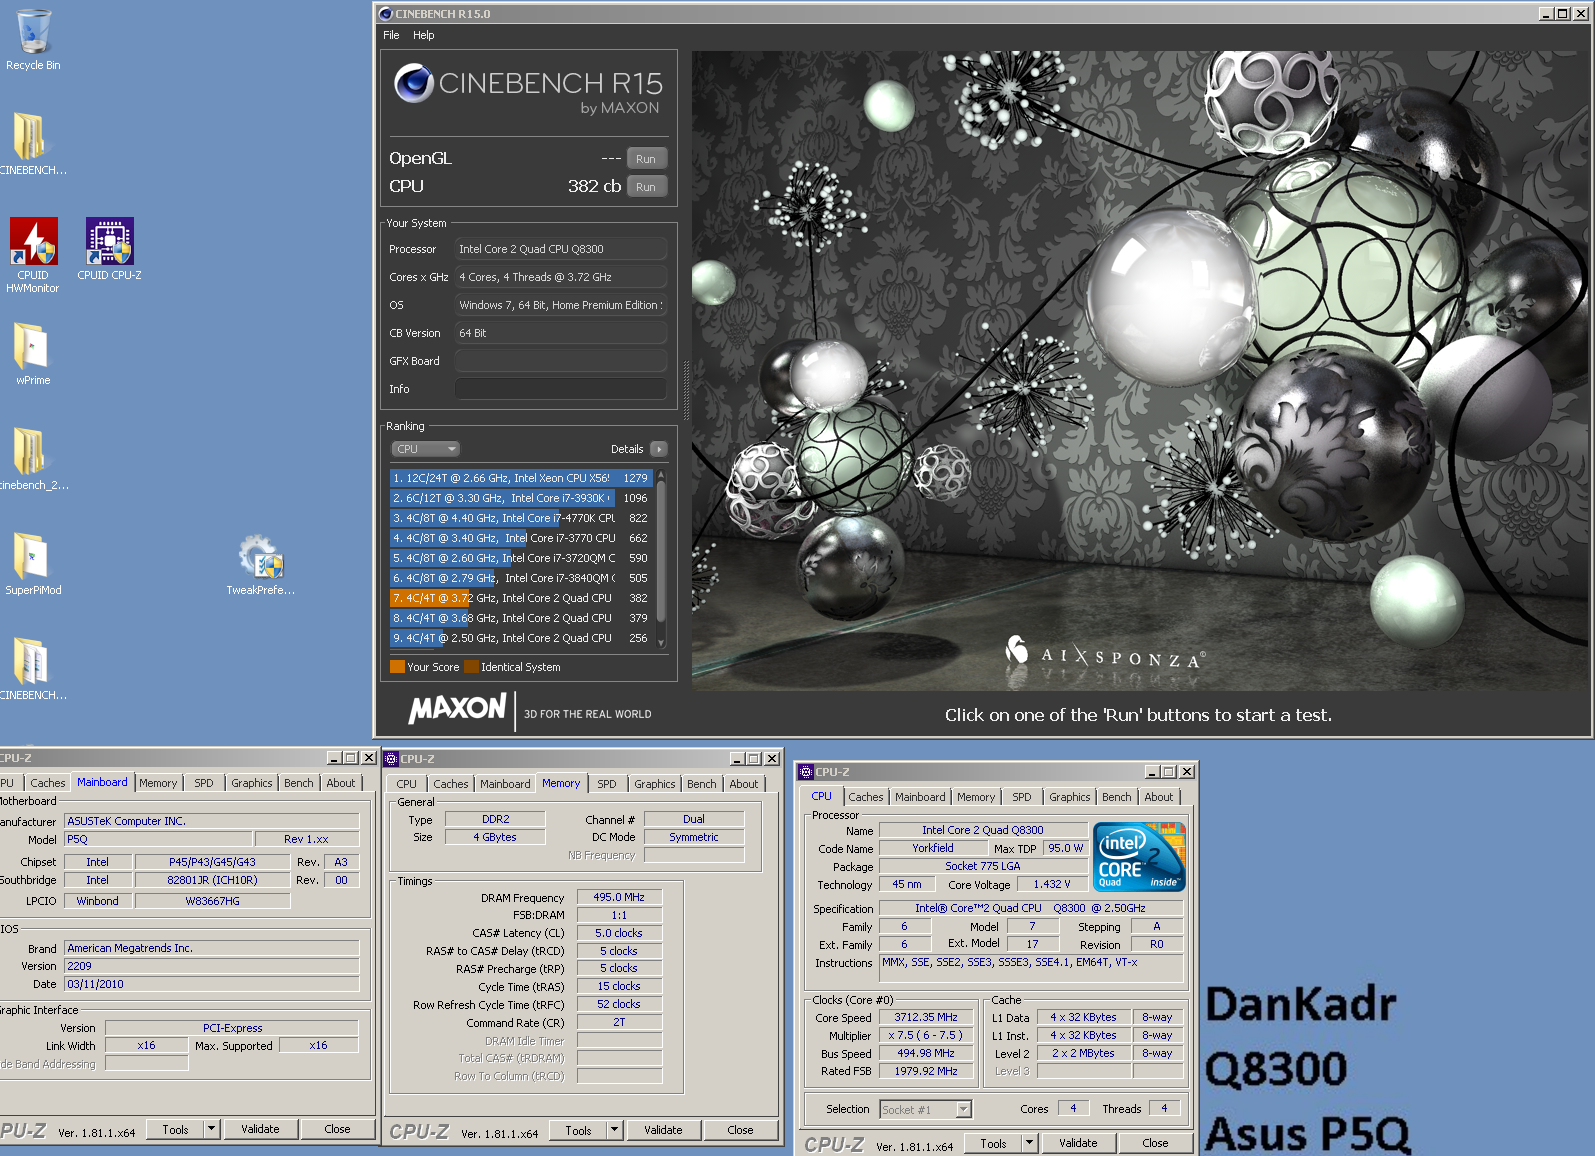The width and height of the screenshot is (1595, 1156).
Task: Click the Ranking list scrollbar
Action: coord(661,558)
